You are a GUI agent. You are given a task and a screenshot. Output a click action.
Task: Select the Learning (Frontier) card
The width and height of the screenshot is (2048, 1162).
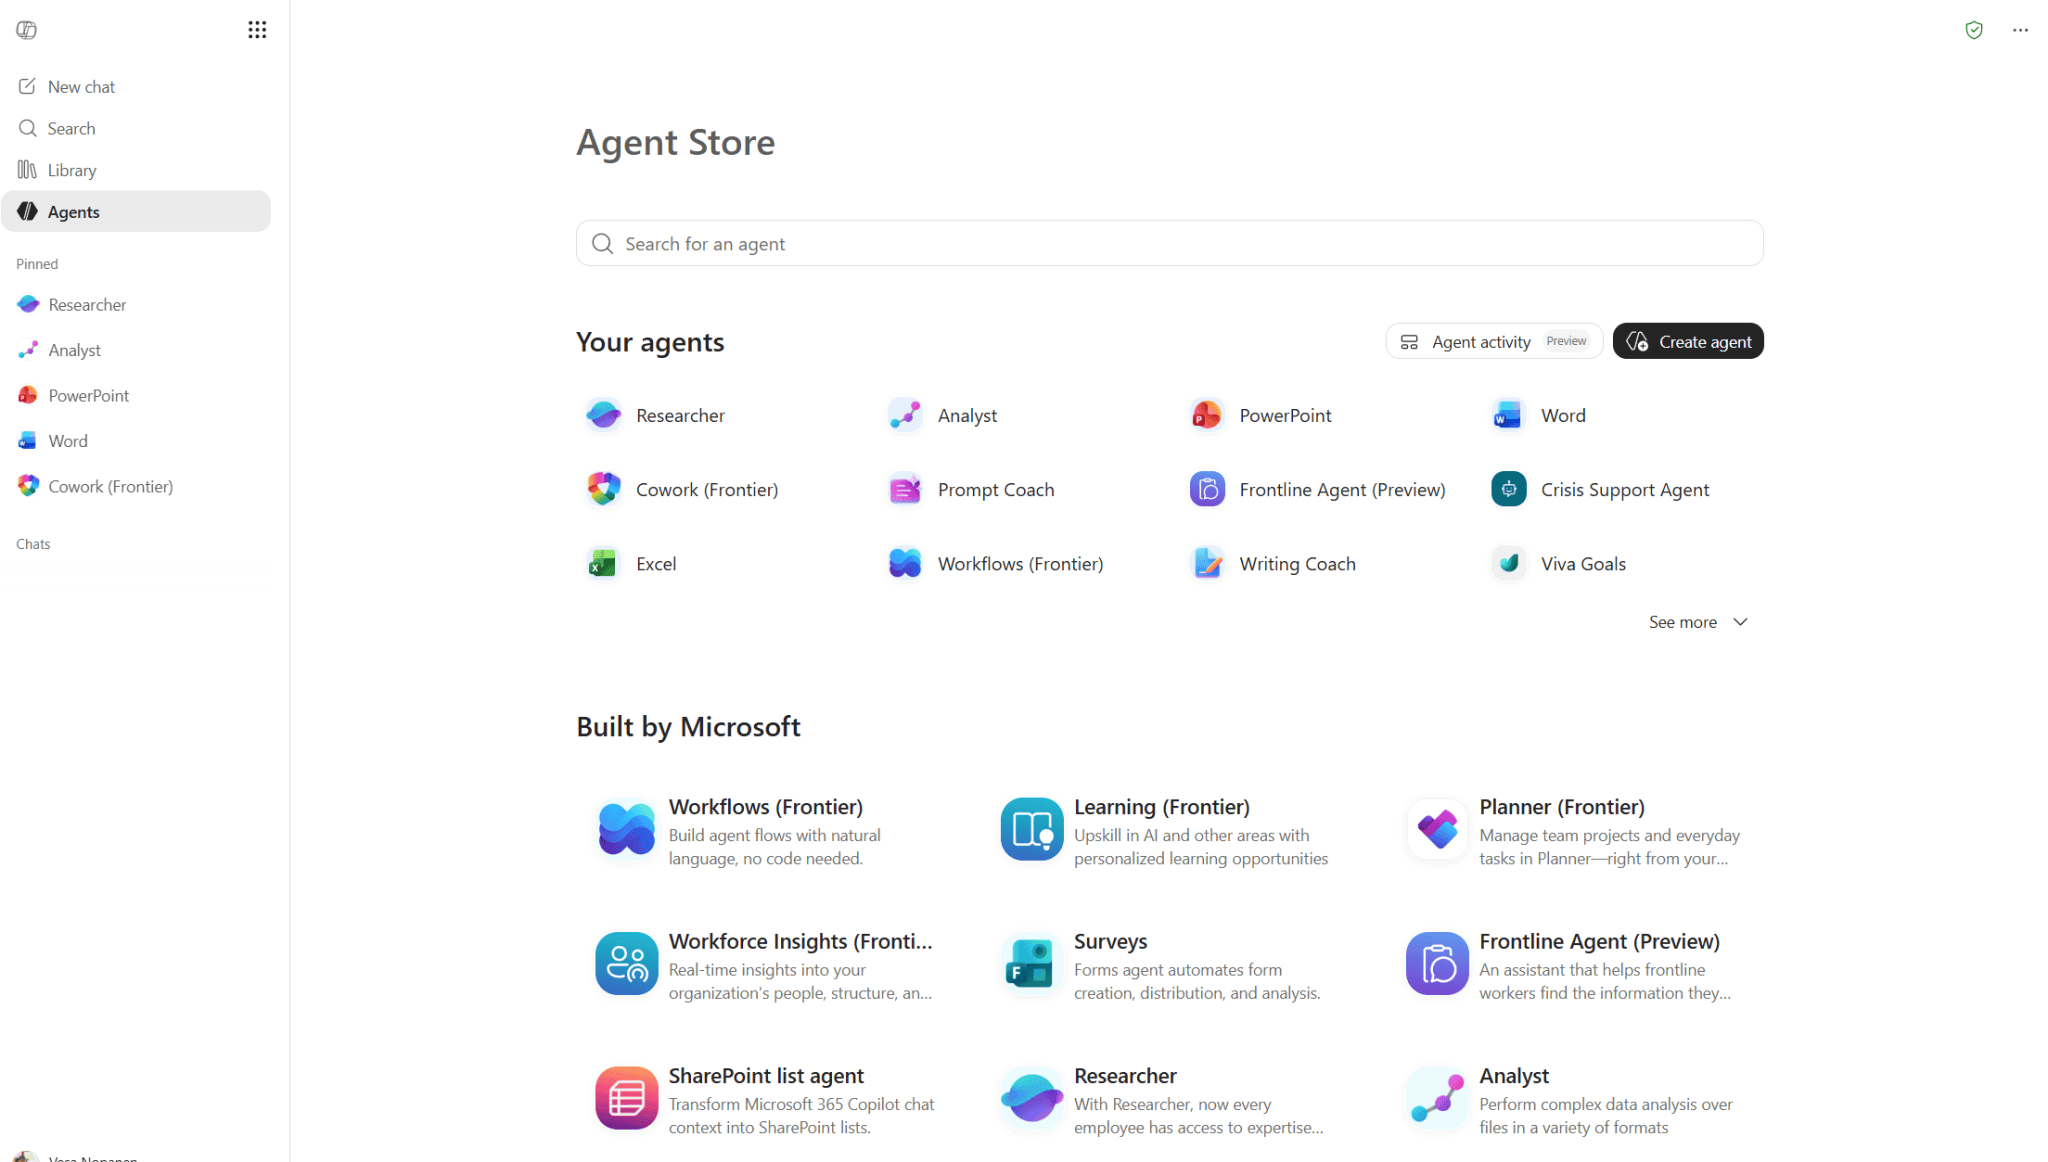(1170, 831)
